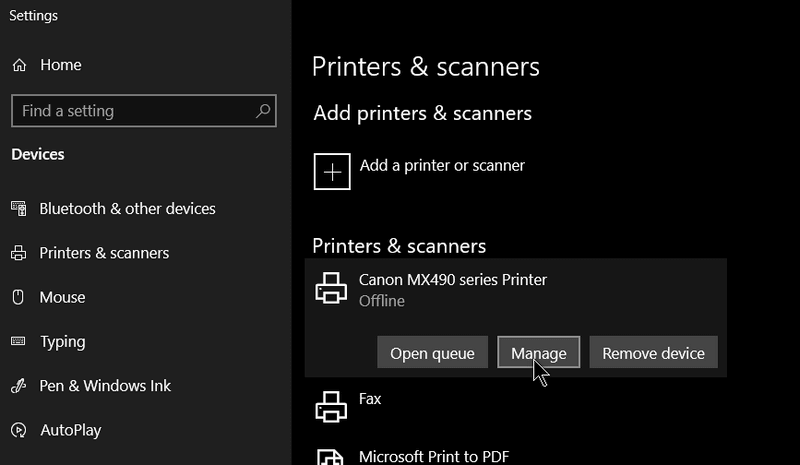Click the Remove device button
The image size is (800, 465).
click(x=654, y=352)
